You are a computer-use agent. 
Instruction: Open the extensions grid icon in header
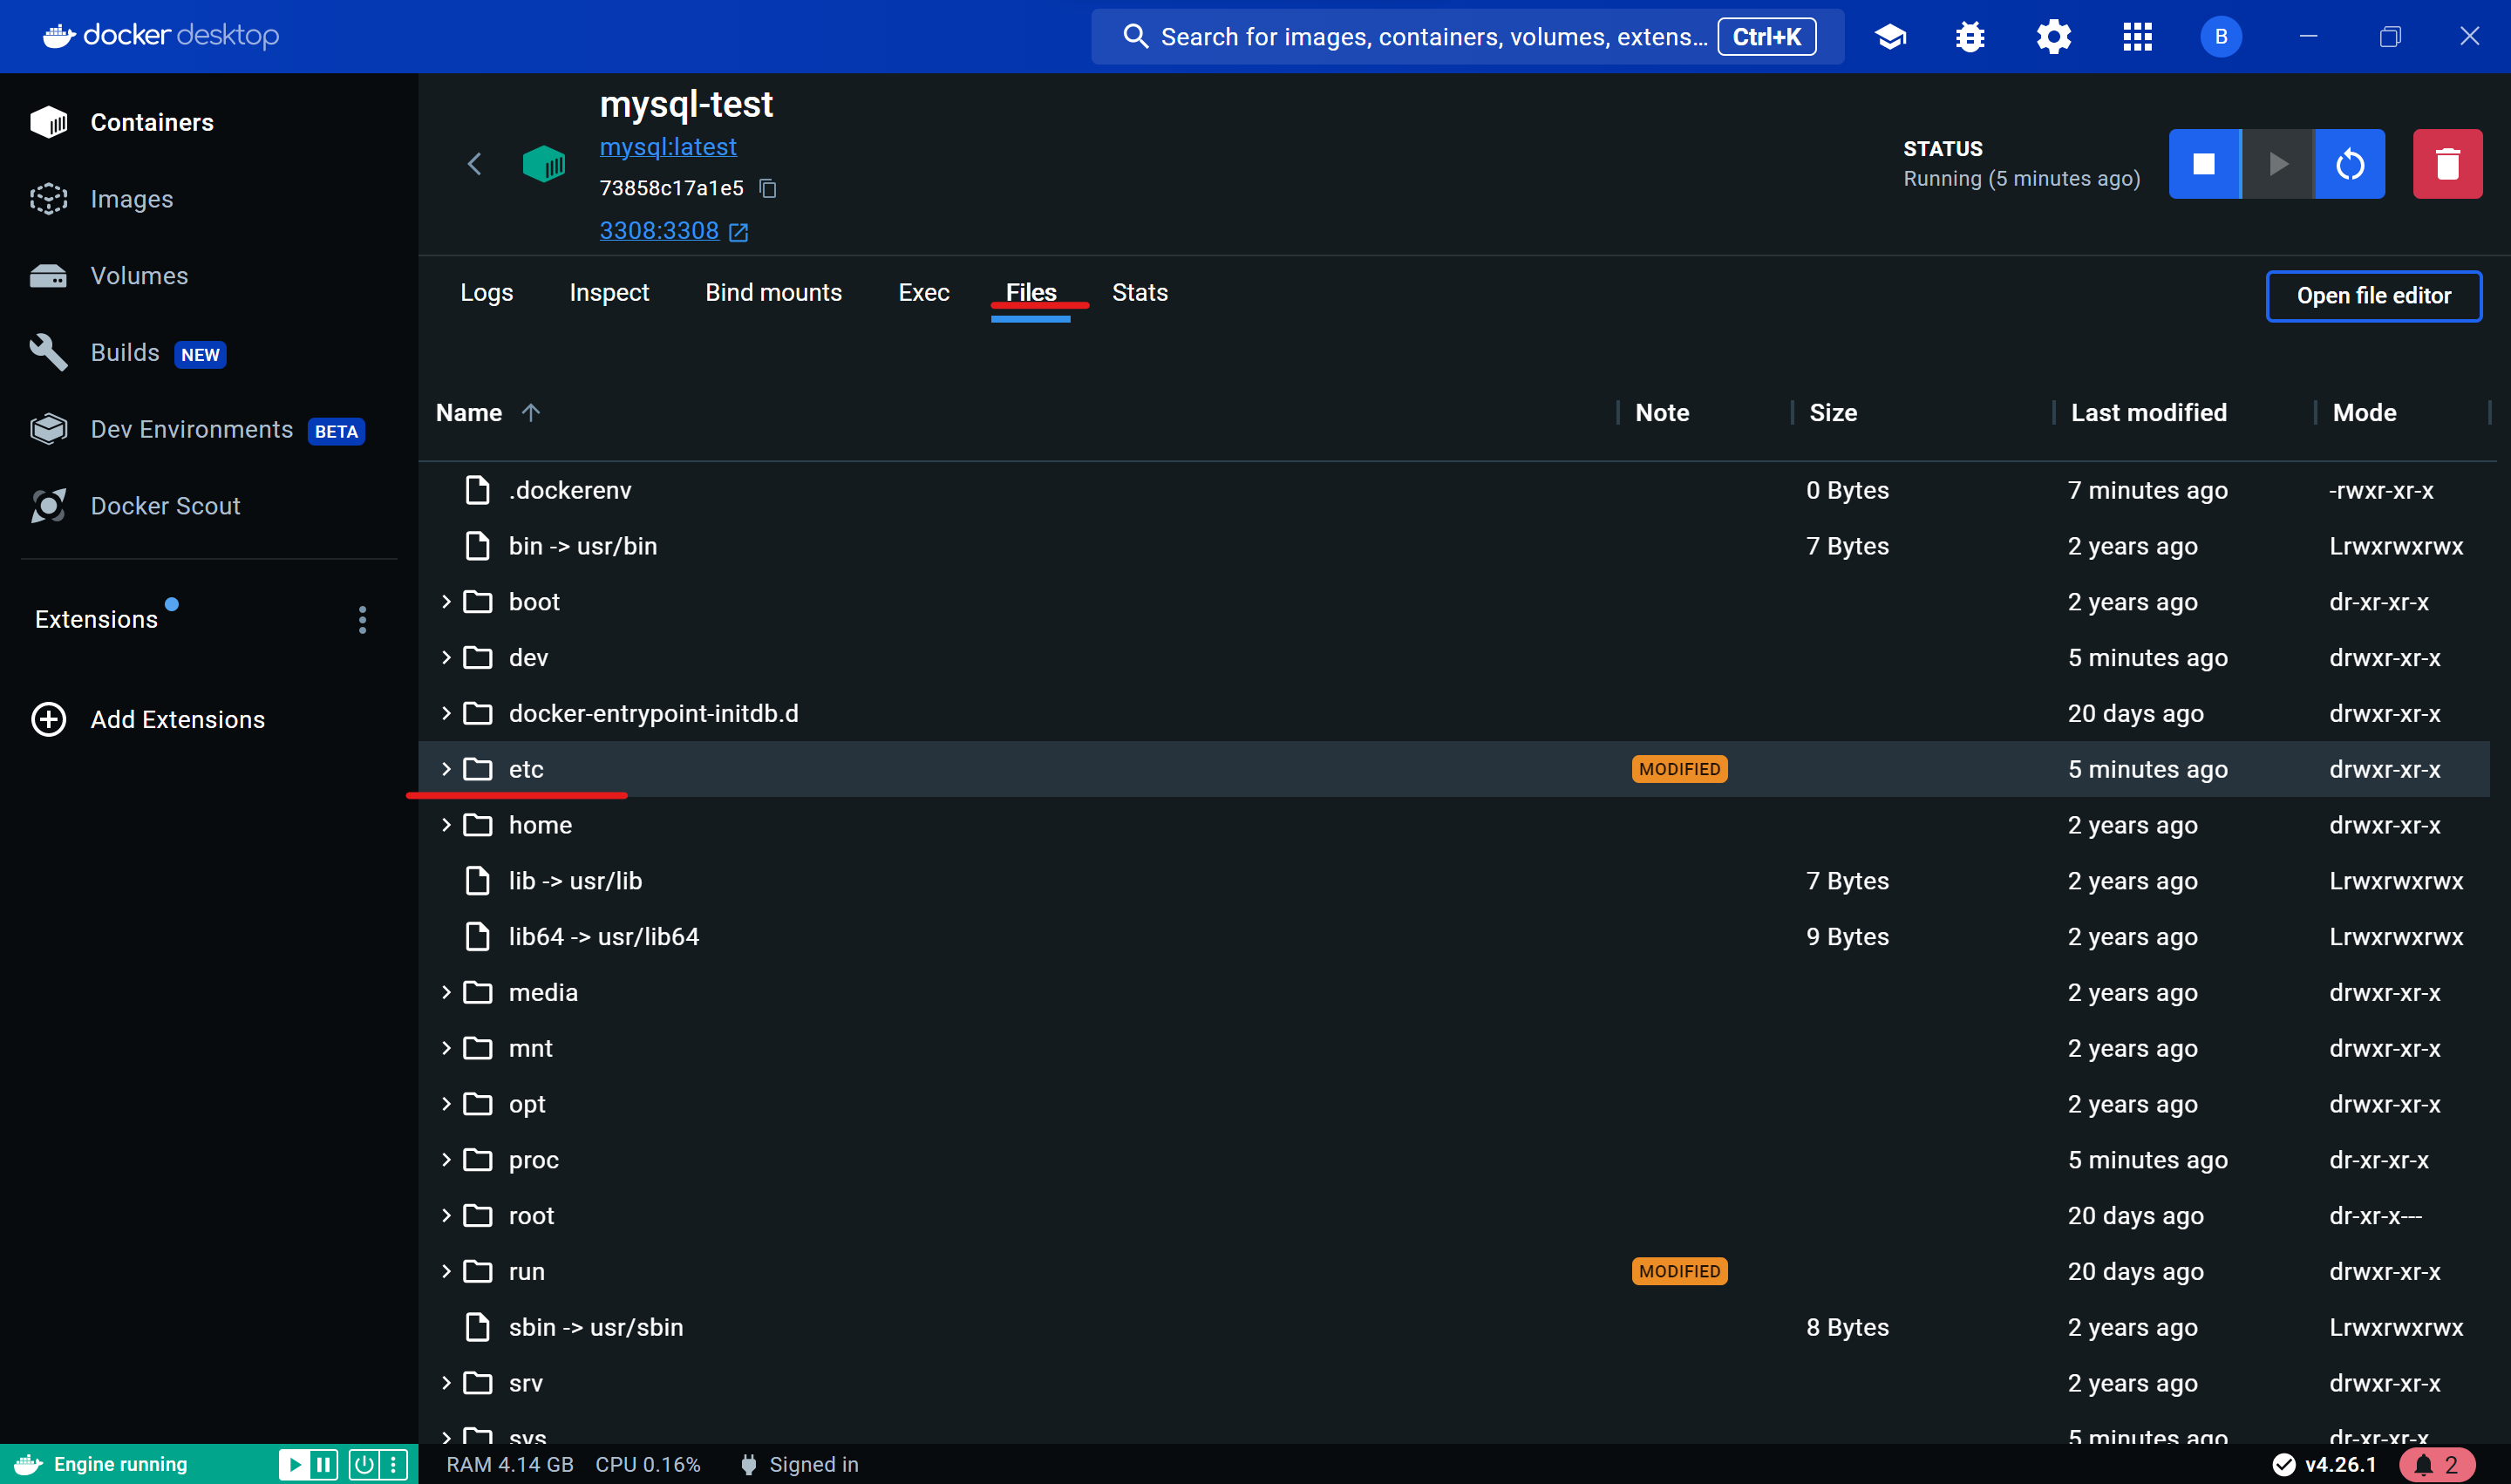tap(2137, 37)
